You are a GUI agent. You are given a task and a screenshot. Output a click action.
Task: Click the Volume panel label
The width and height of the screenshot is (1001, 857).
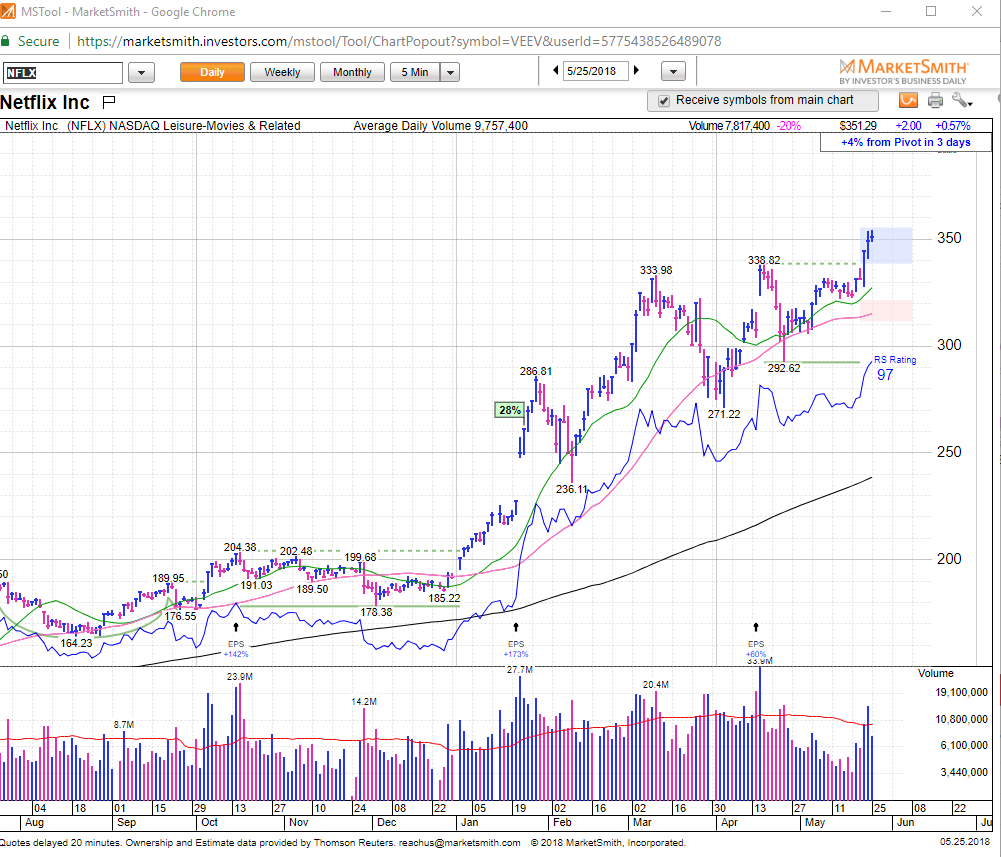click(935, 674)
